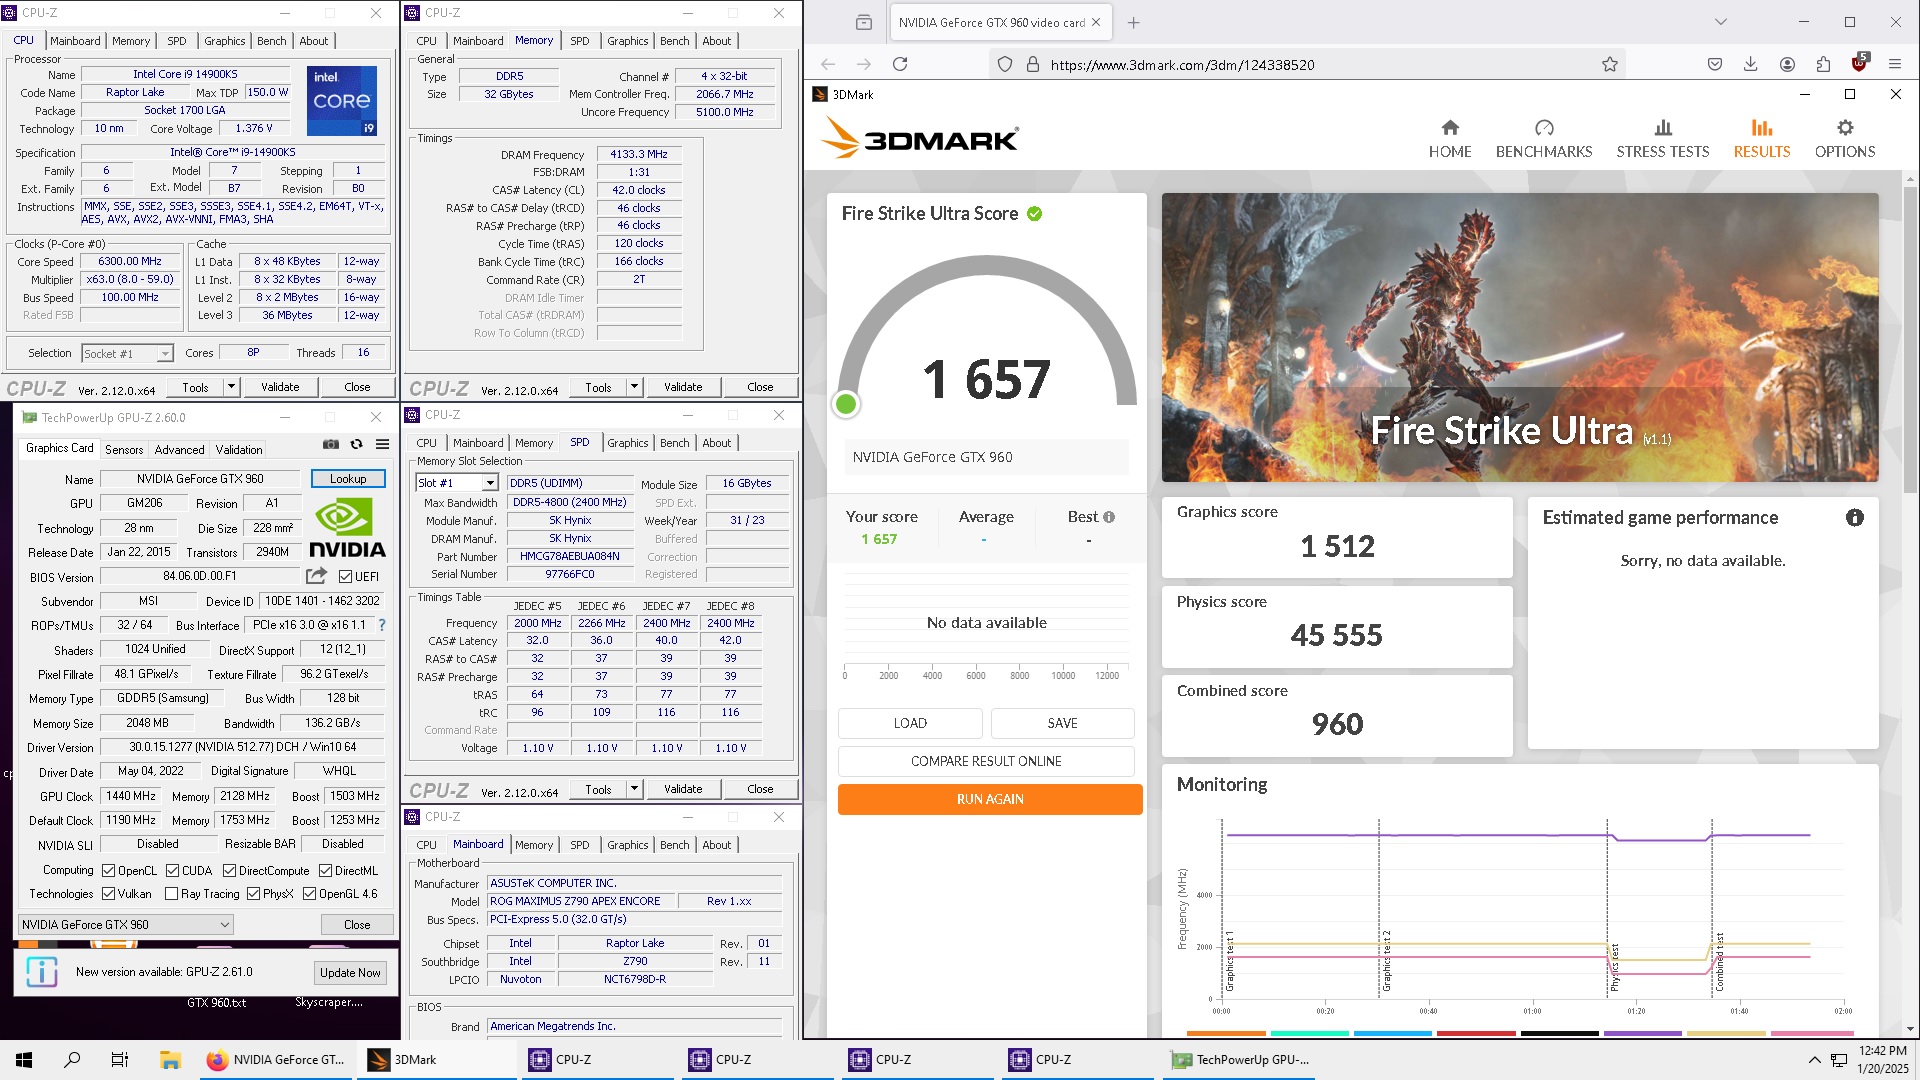This screenshot has width=1920, height=1080.
Task: Click the Lookup button in GPU-Z
Action: pyautogui.click(x=348, y=479)
